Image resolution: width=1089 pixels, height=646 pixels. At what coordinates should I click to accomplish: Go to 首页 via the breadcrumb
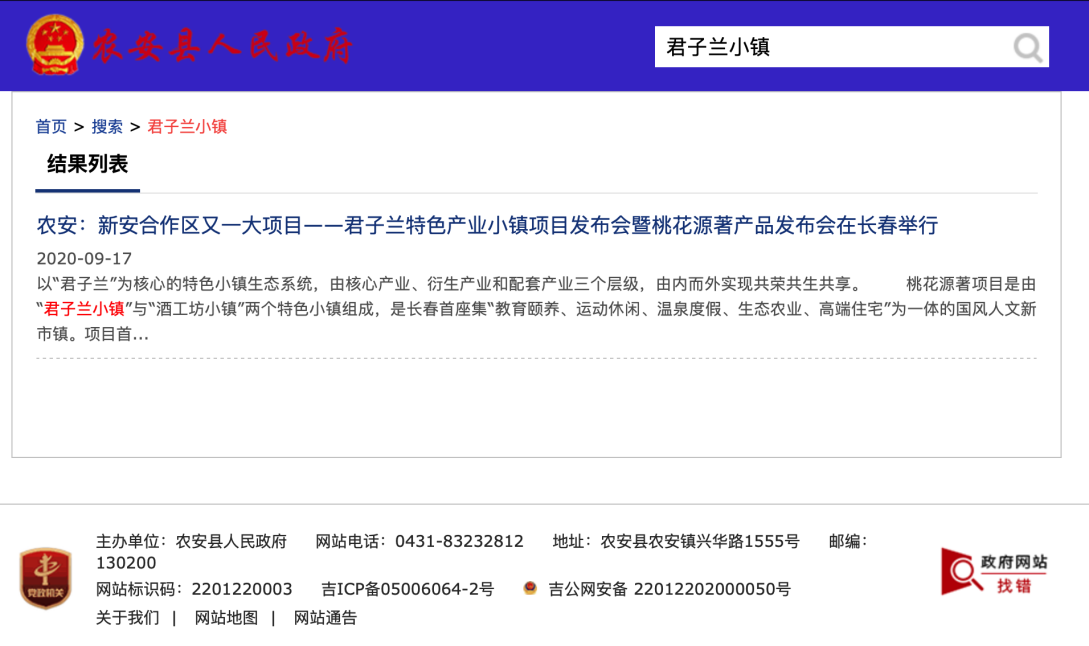click(51, 127)
